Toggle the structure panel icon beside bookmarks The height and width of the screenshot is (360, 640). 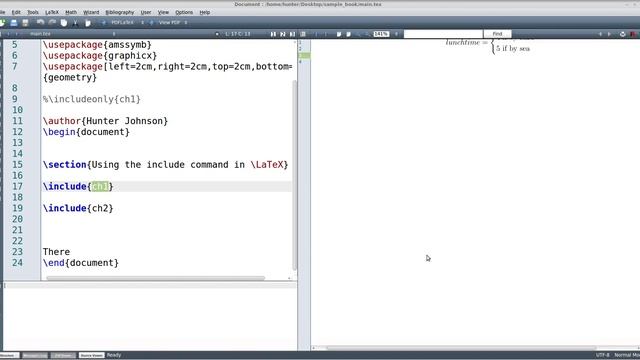[303, 34]
